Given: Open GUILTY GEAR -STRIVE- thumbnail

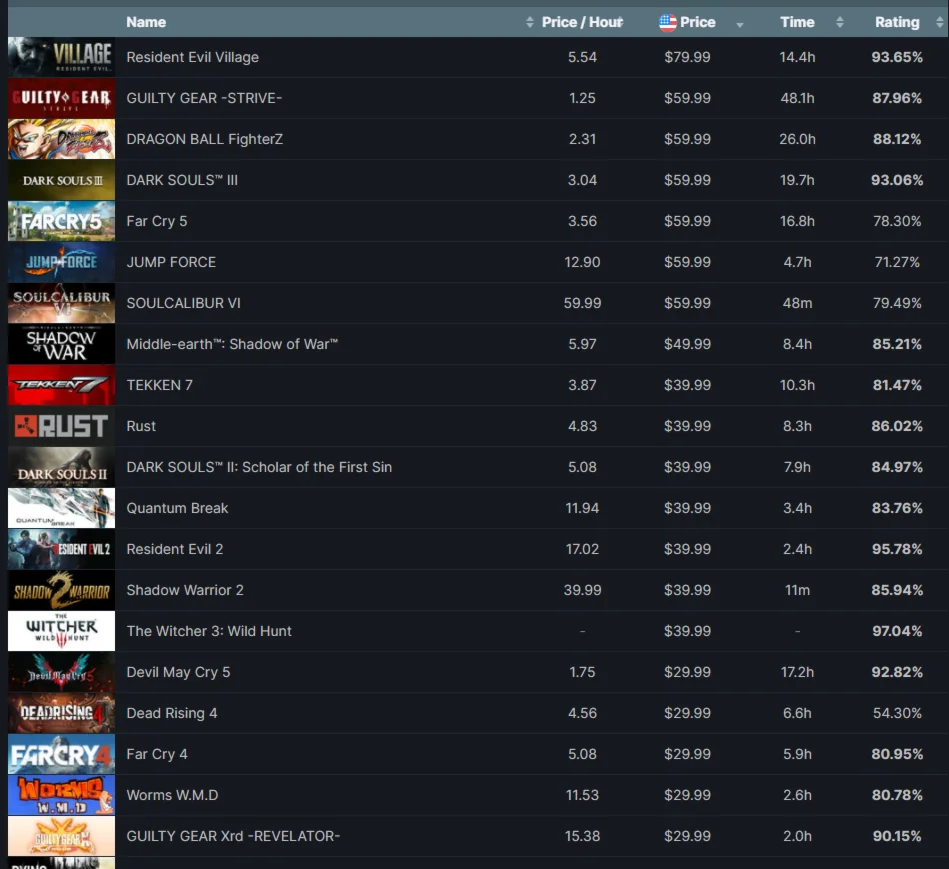Looking at the screenshot, I should coord(61,98).
